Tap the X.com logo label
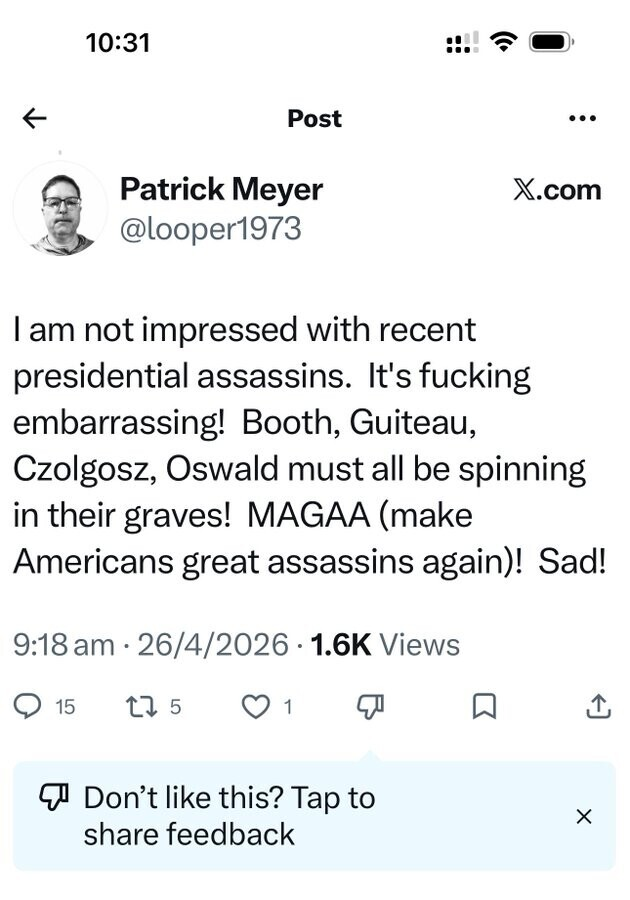Image resolution: width=630 pixels, height=900 pixels. [557, 190]
